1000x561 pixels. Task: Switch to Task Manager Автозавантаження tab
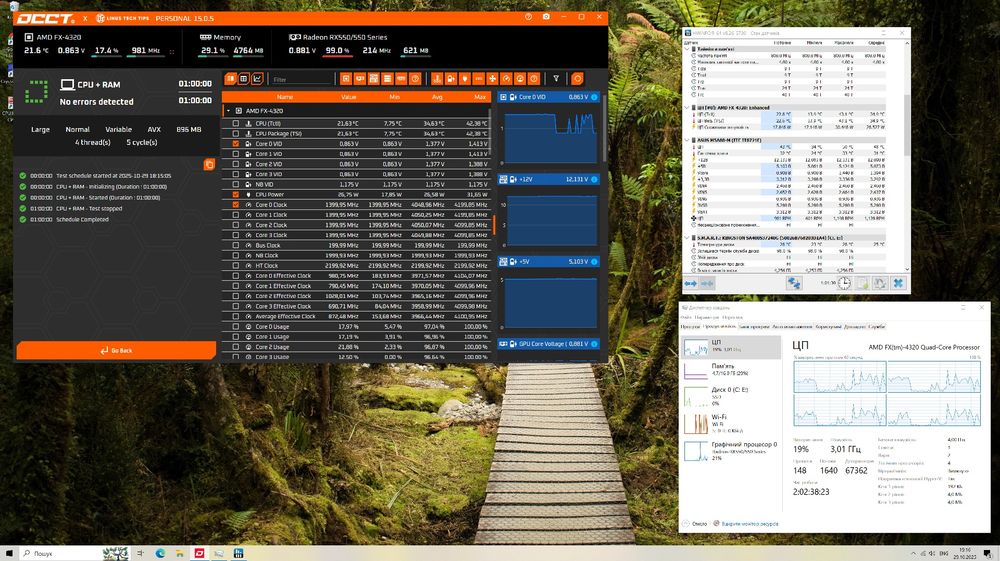(792, 326)
